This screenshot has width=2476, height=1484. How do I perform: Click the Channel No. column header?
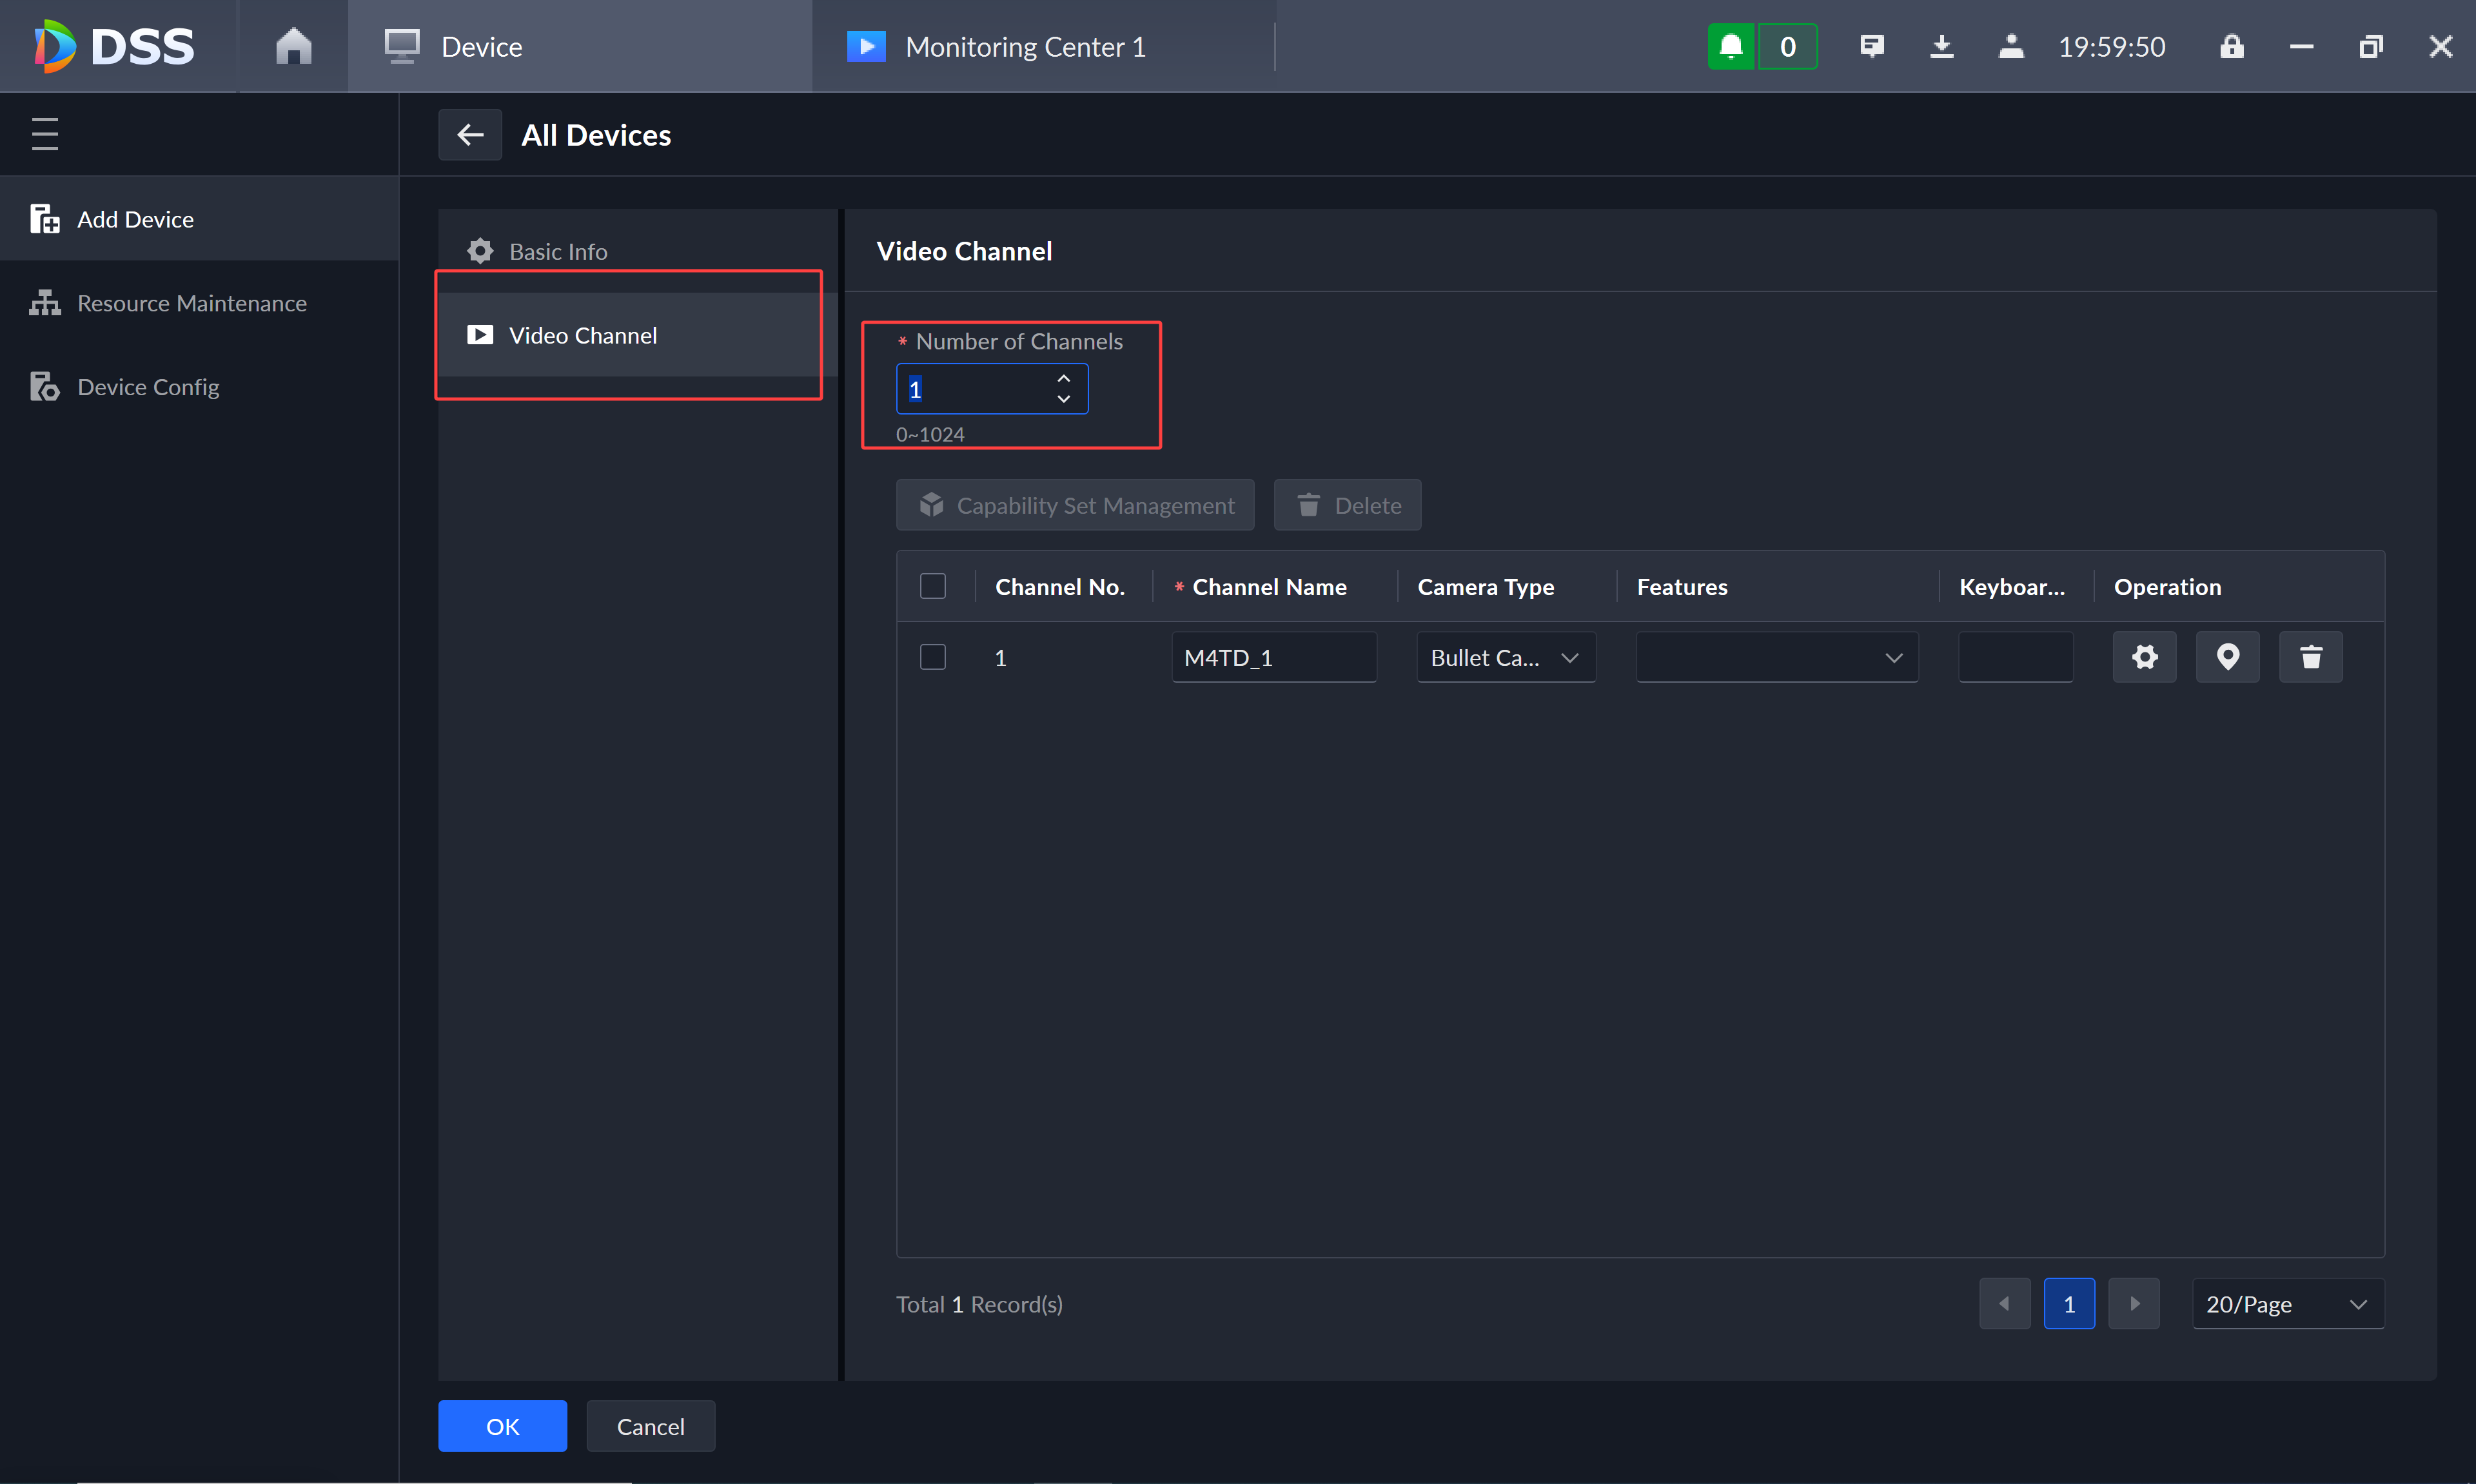point(1060,587)
